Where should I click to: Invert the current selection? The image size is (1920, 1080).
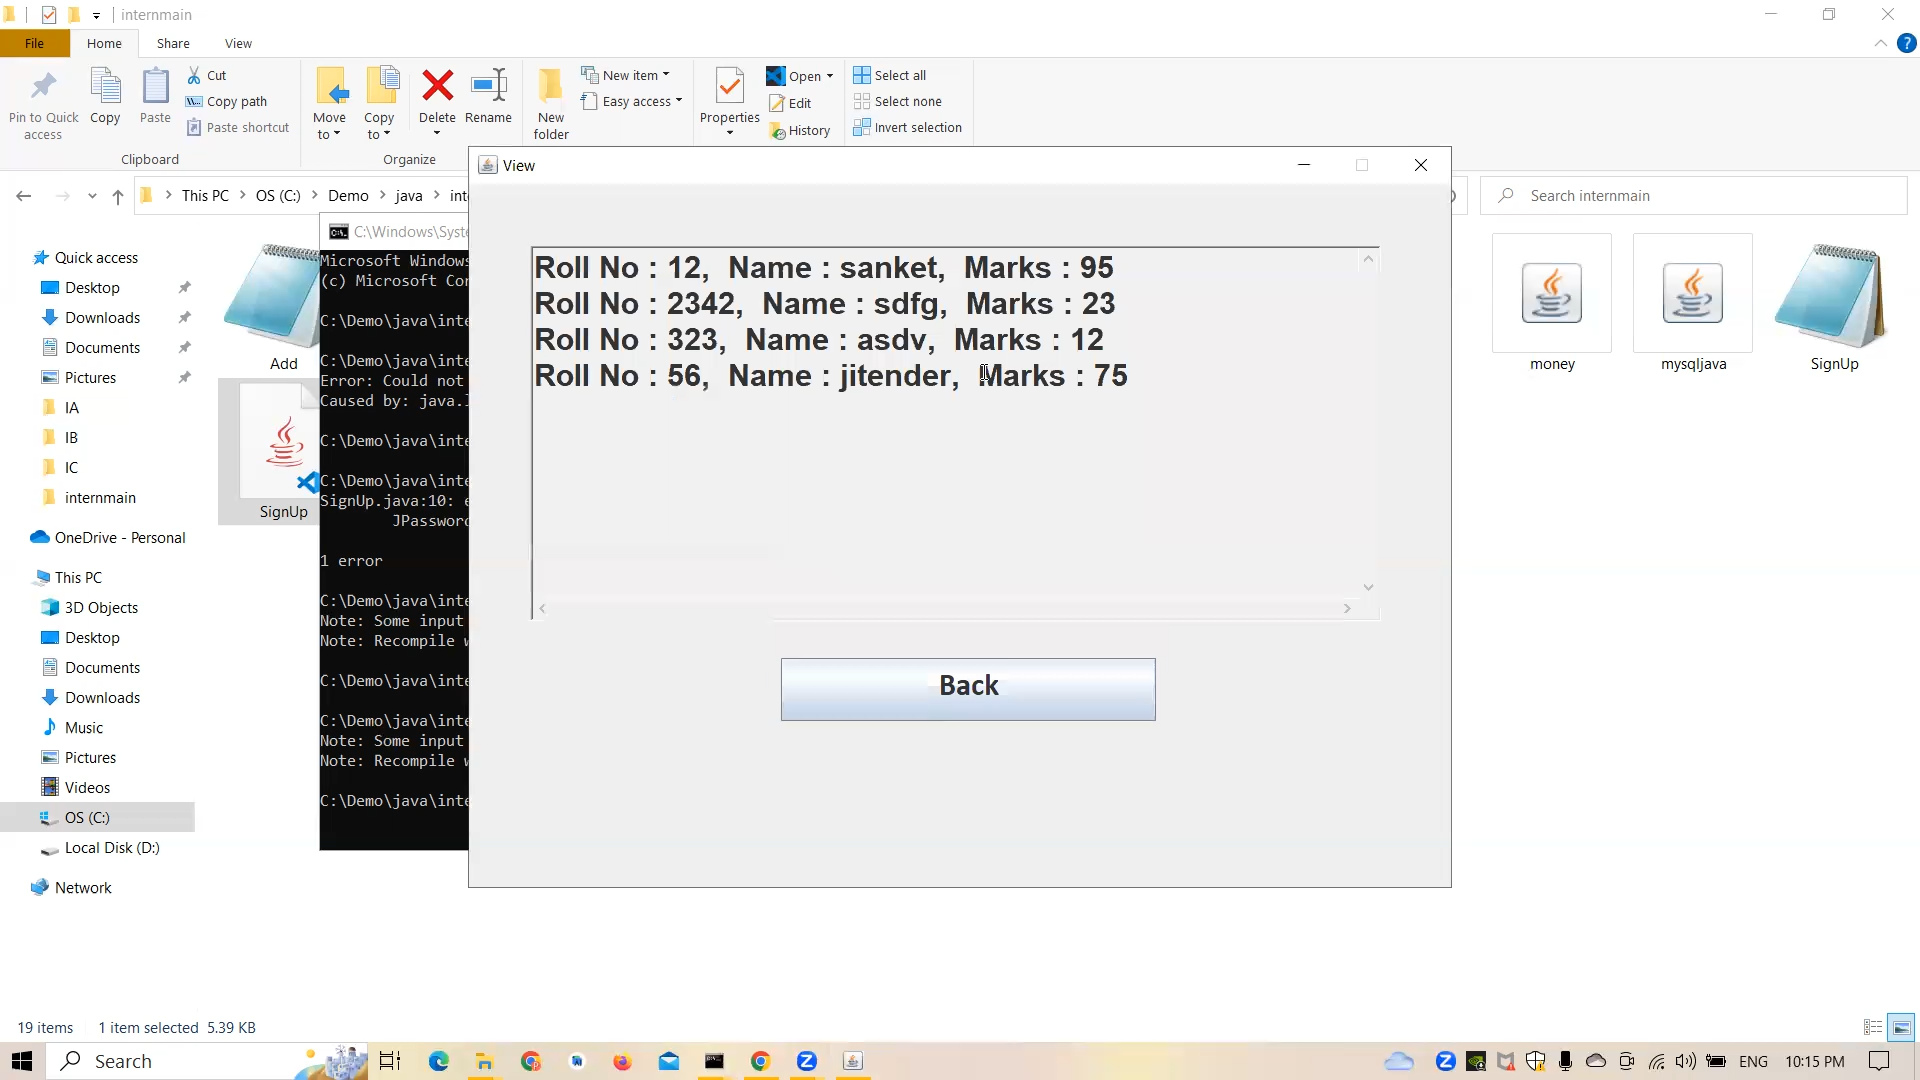pyautogui.click(x=908, y=127)
